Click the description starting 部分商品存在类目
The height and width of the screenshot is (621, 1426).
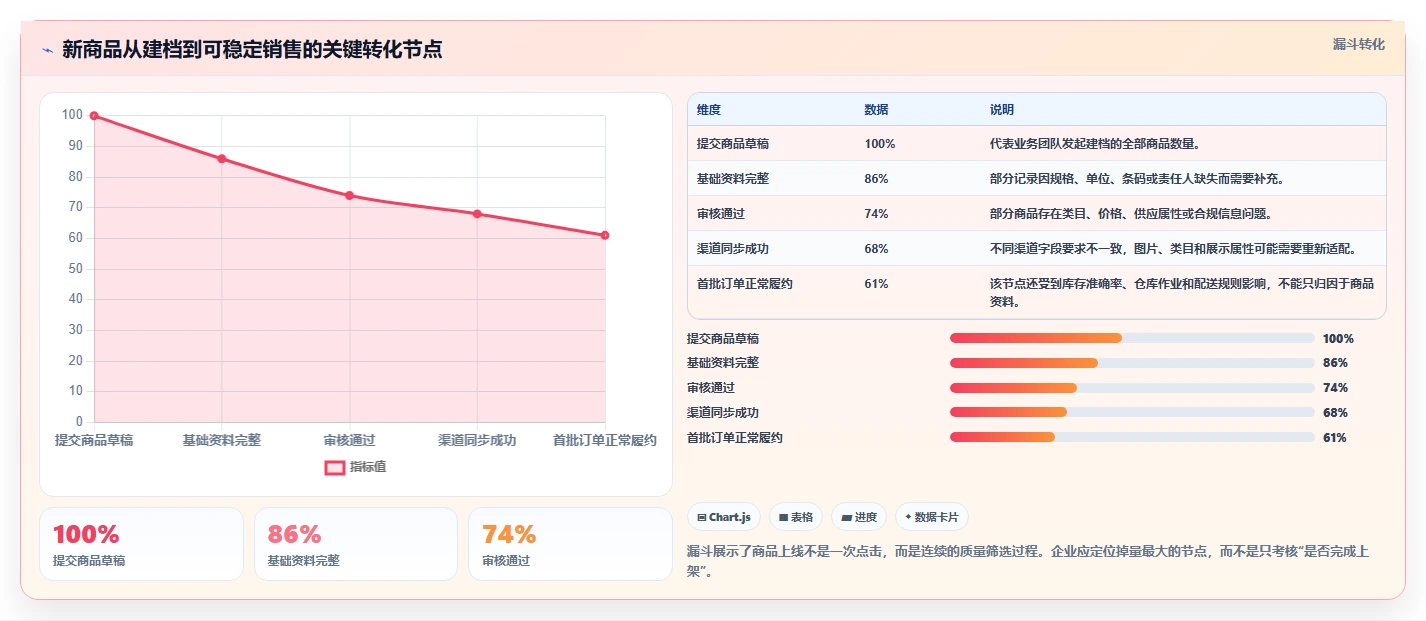point(1131,214)
